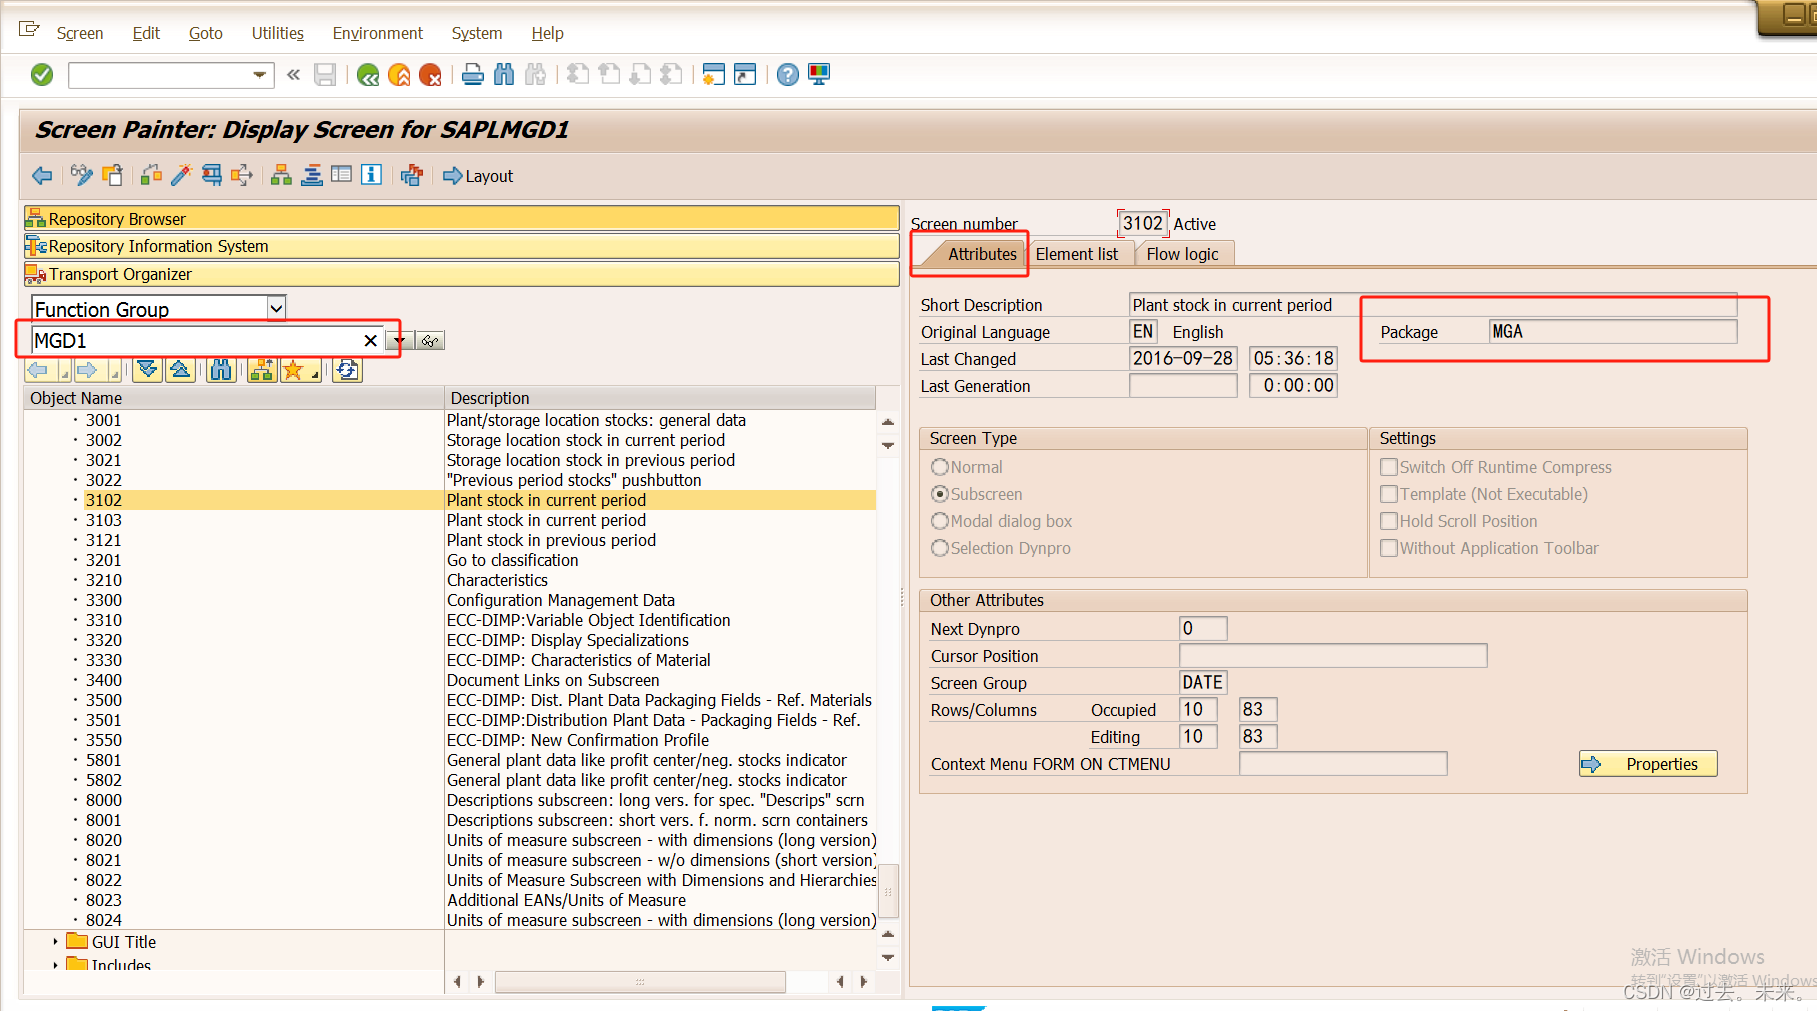Click the Package MGA field
Screen dimensions: 1817x1011
1613,332
